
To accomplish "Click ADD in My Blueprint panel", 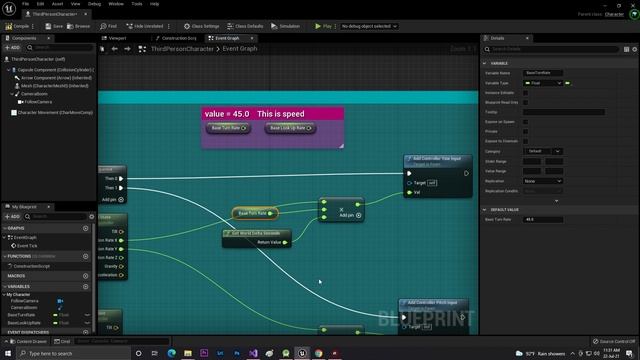I will click(x=12, y=217).
